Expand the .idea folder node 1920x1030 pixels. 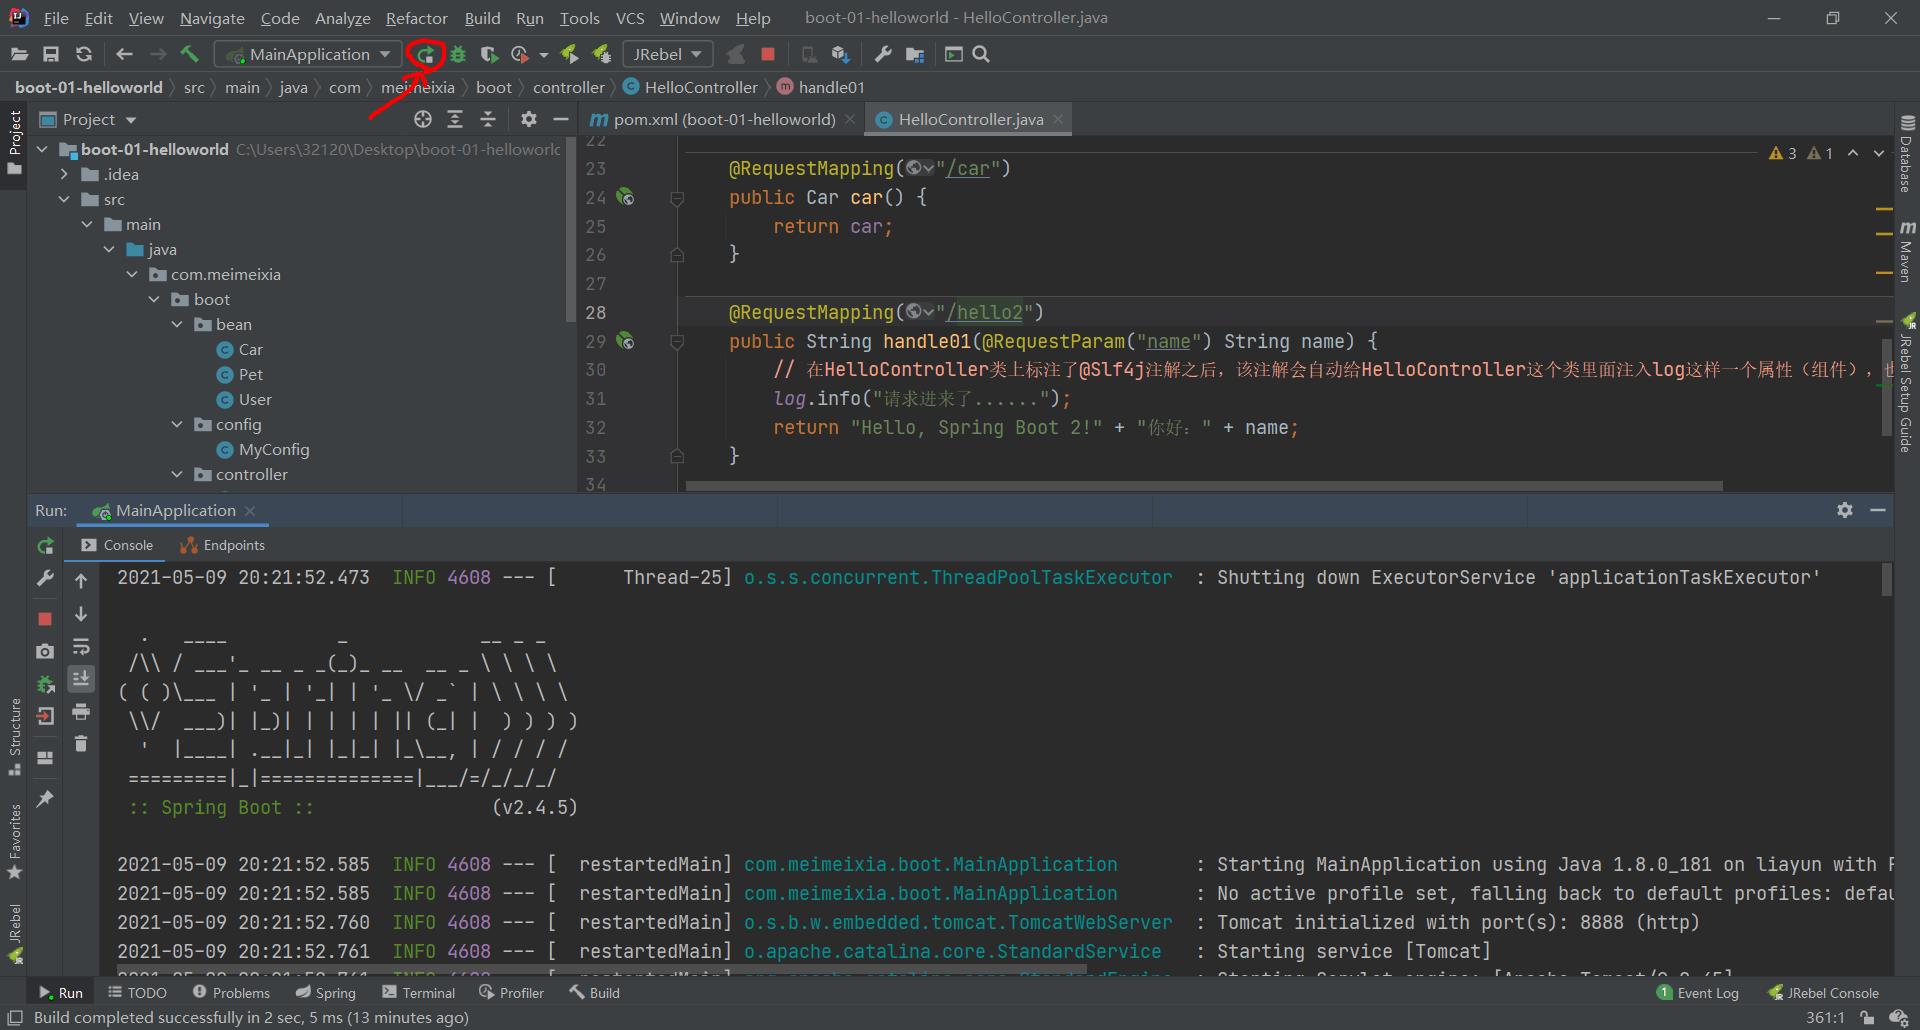pos(64,175)
